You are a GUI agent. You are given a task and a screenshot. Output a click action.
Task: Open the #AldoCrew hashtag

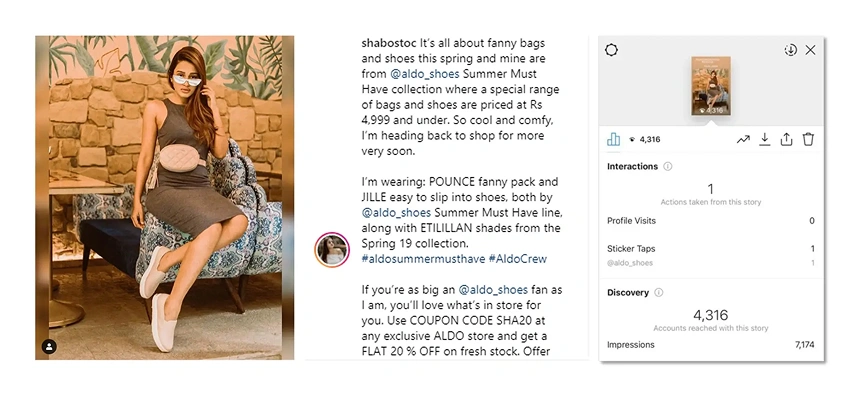tap(518, 259)
